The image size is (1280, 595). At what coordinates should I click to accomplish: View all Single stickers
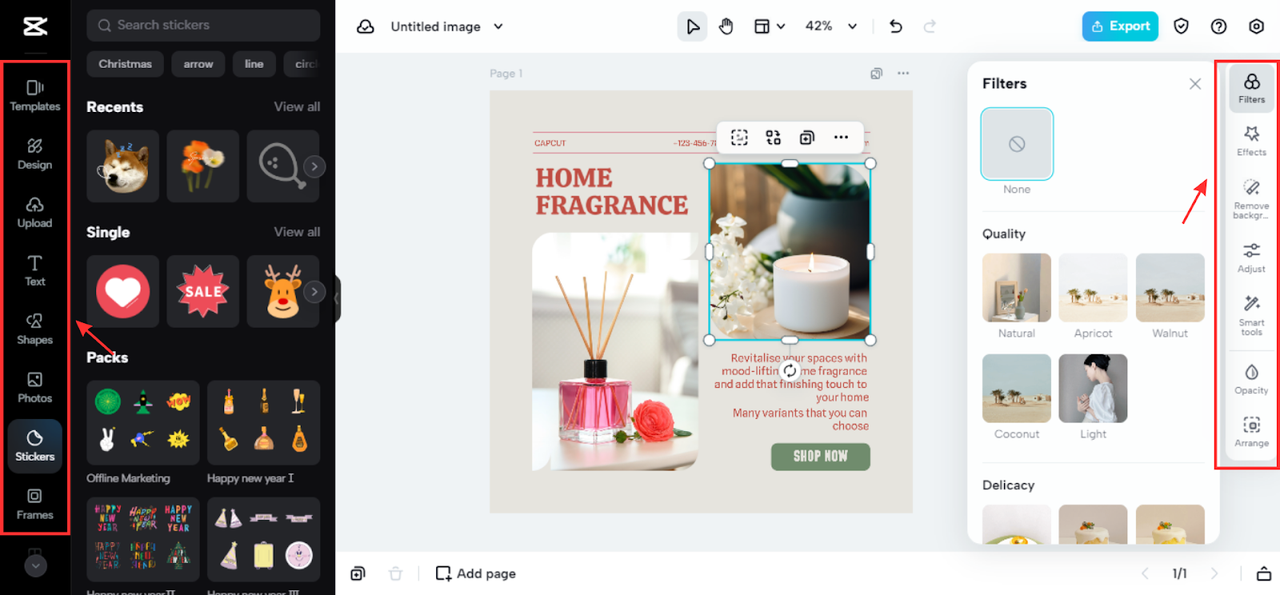point(297,232)
